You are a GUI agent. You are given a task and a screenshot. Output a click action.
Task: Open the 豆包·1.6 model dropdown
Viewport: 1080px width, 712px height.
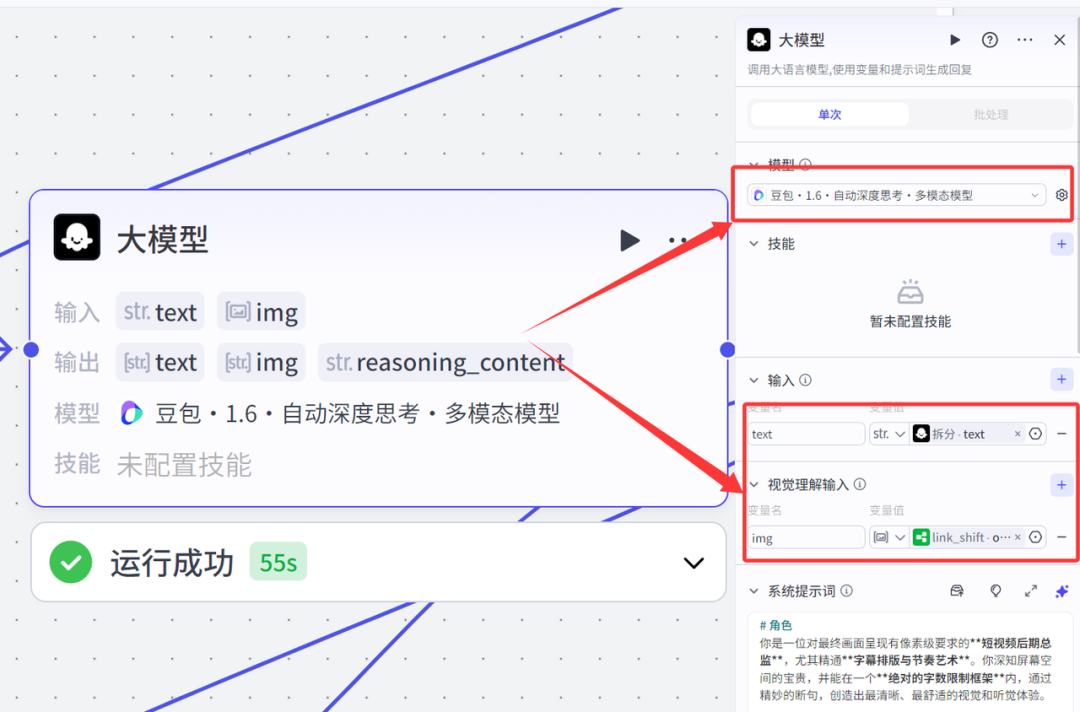(x=897, y=196)
